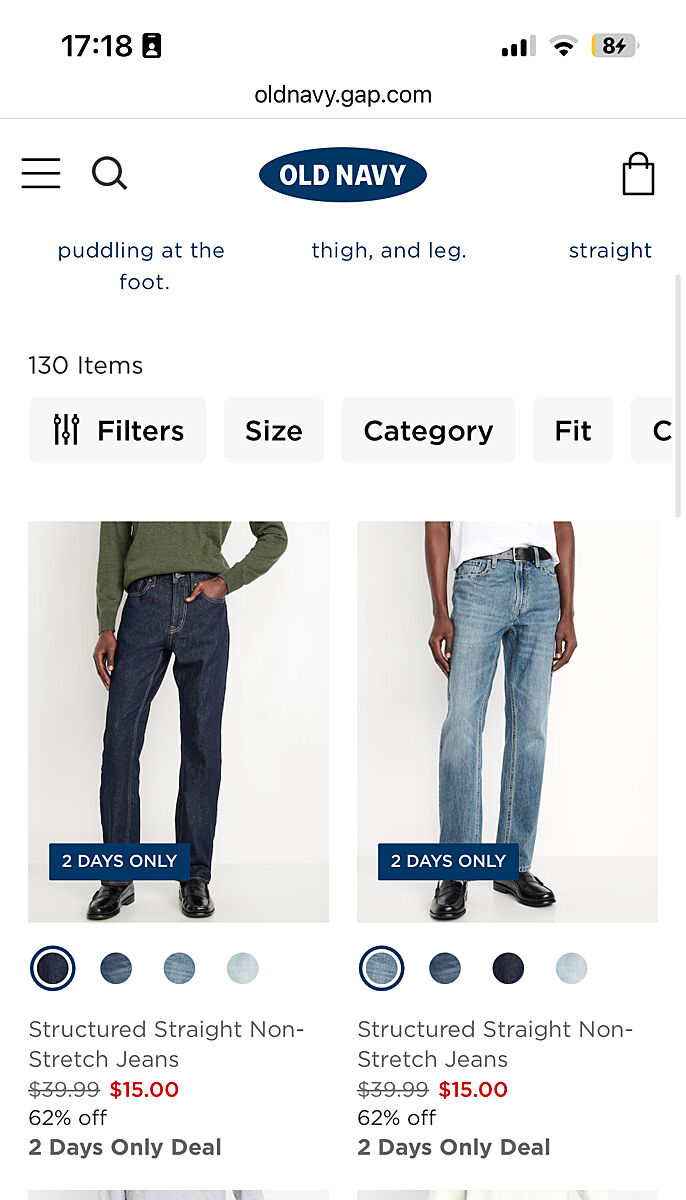This screenshot has height=1200, width=686.
Task: Tap the search magnifier icon
Action: pos(109,174)
